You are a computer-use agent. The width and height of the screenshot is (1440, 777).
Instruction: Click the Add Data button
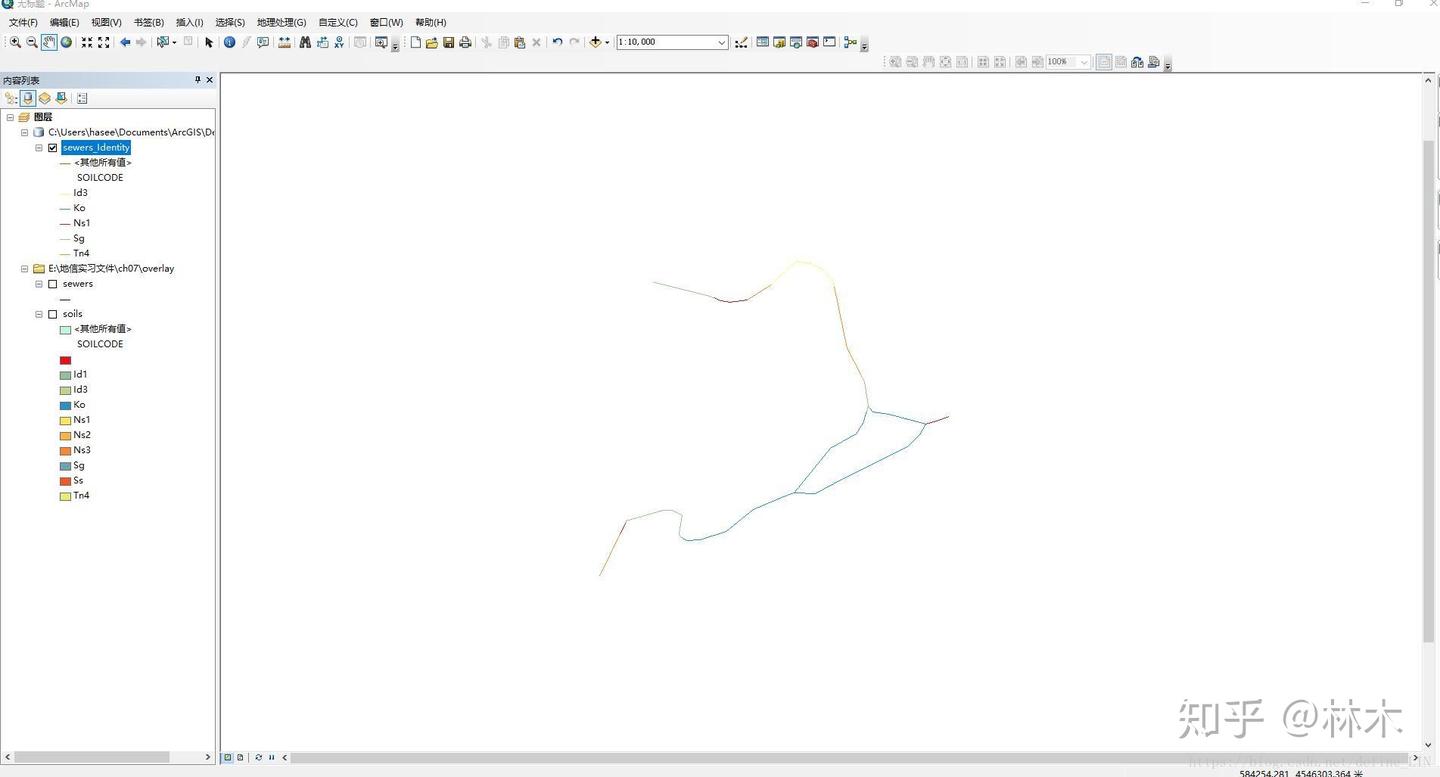point(595,42)
